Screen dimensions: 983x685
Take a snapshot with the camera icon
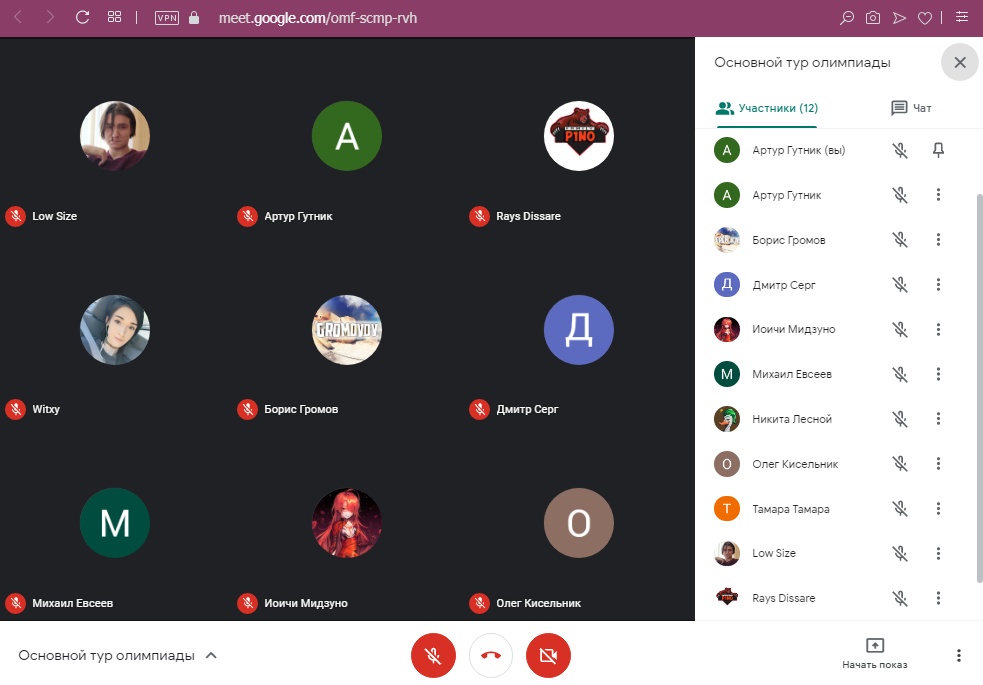pyautogui.click(x=873, y=18)
